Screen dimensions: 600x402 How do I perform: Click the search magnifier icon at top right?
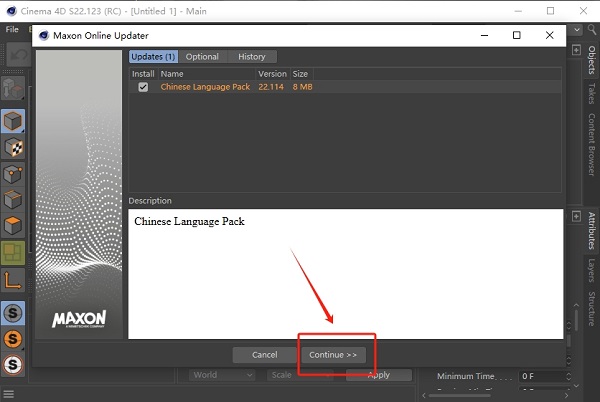pyautogui.click(x=578, y=48)
